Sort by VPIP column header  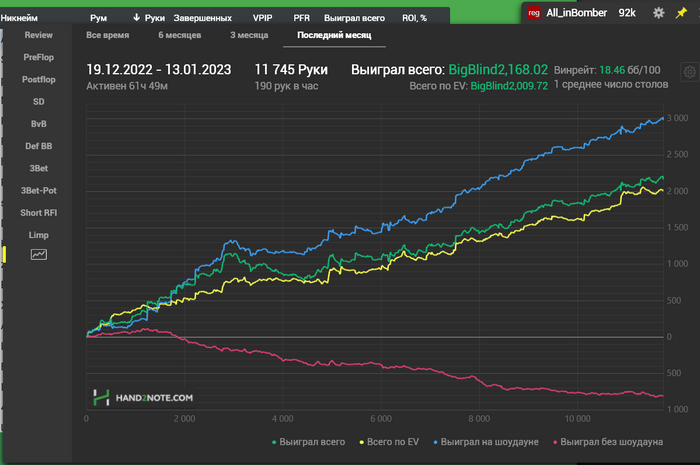pos(262,18)
